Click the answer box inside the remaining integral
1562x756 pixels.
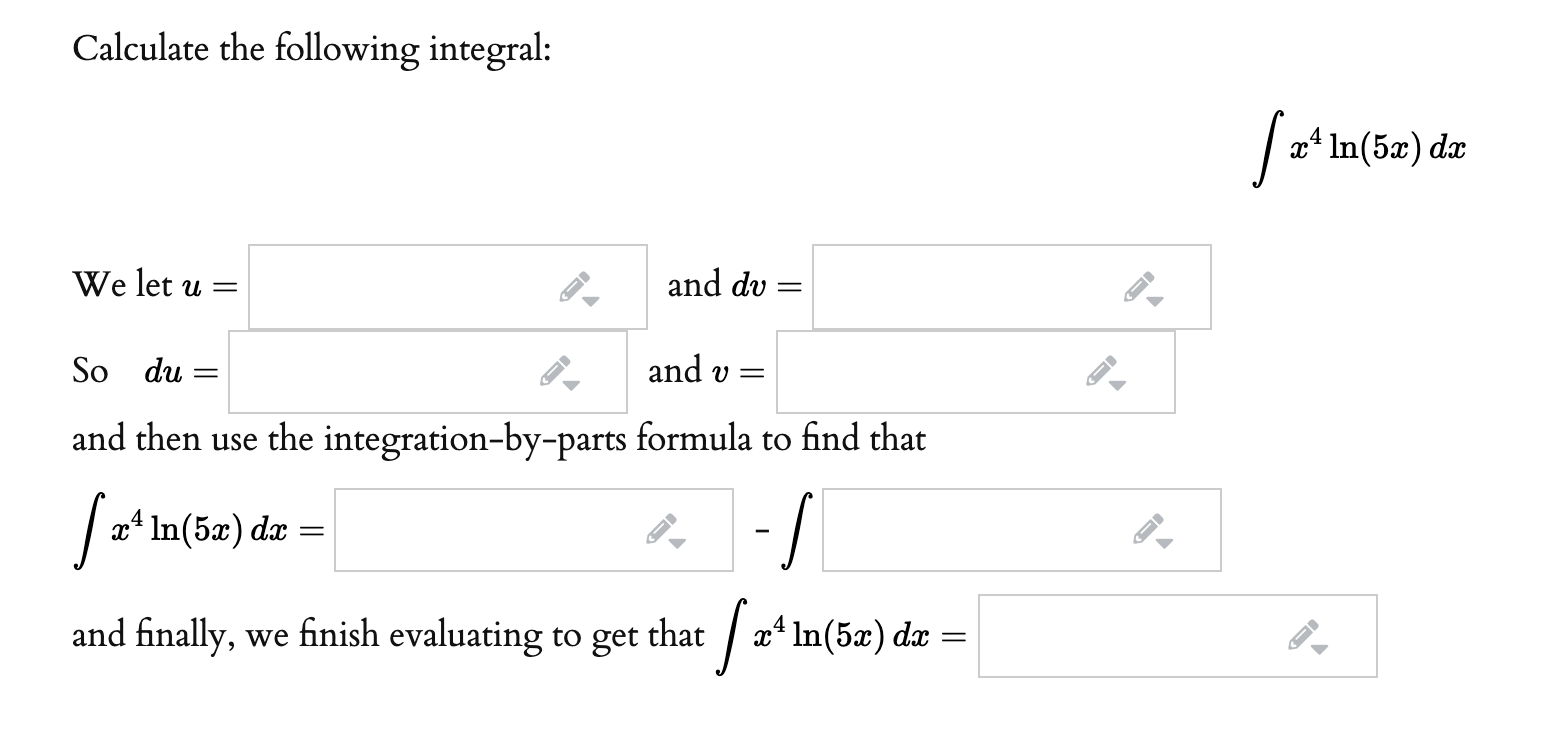1000,530
